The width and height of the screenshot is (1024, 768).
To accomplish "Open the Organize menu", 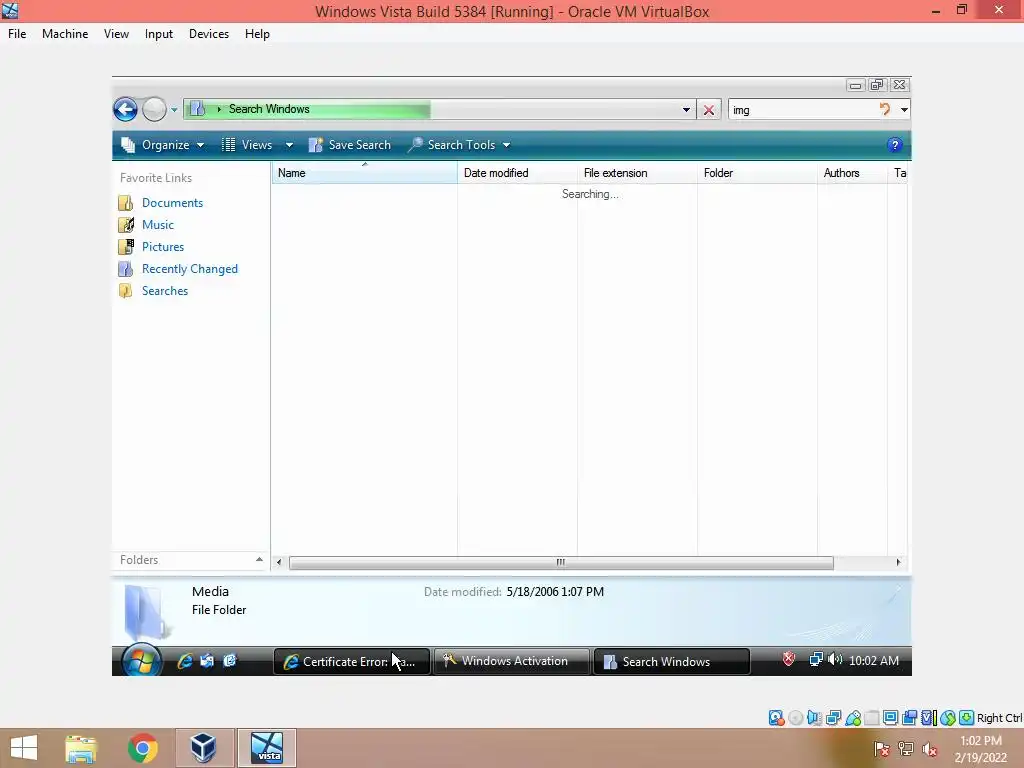I will [163, 145].
